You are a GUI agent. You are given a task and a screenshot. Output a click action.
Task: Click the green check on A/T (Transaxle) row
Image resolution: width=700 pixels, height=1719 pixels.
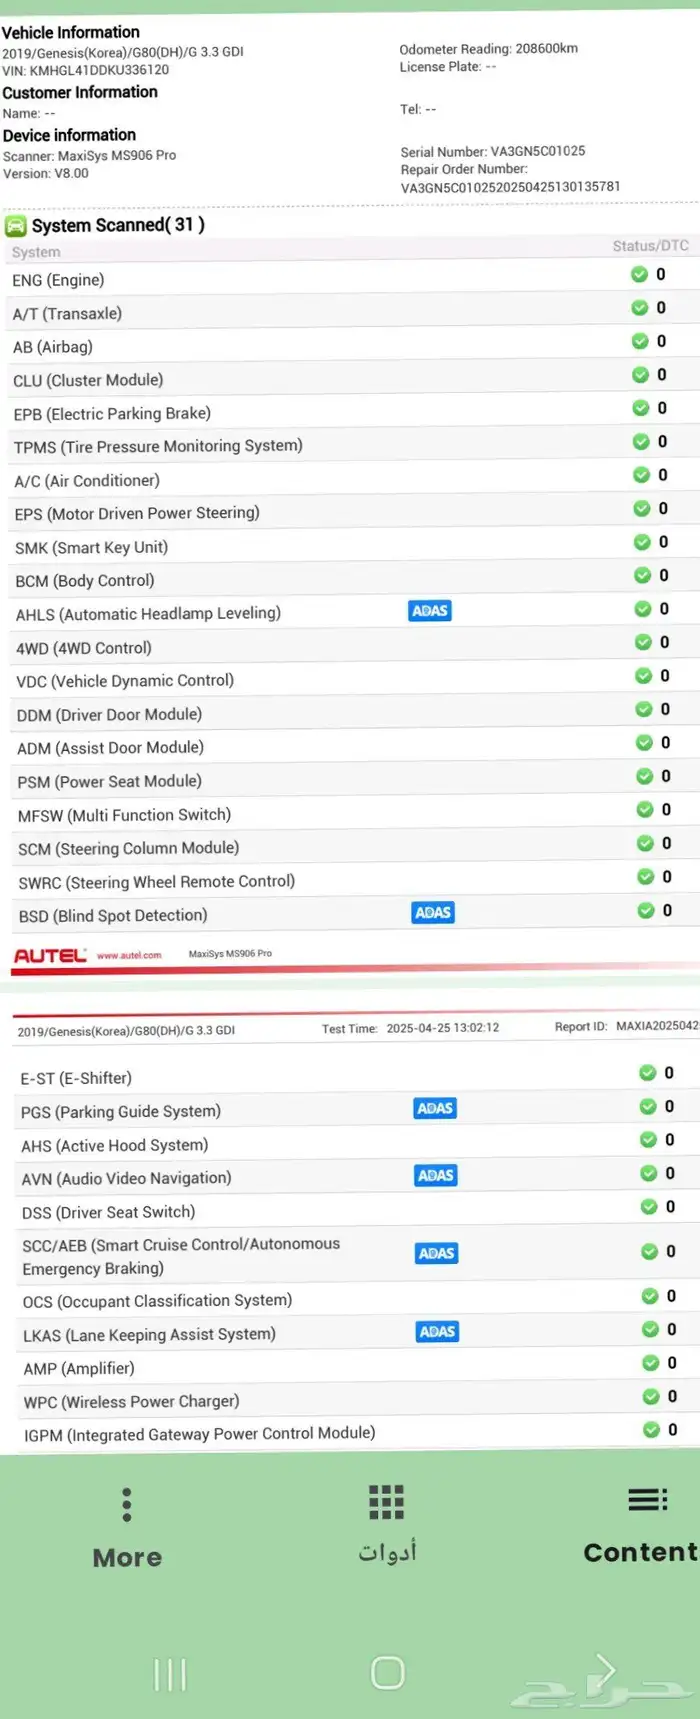[x=640, y=307]
